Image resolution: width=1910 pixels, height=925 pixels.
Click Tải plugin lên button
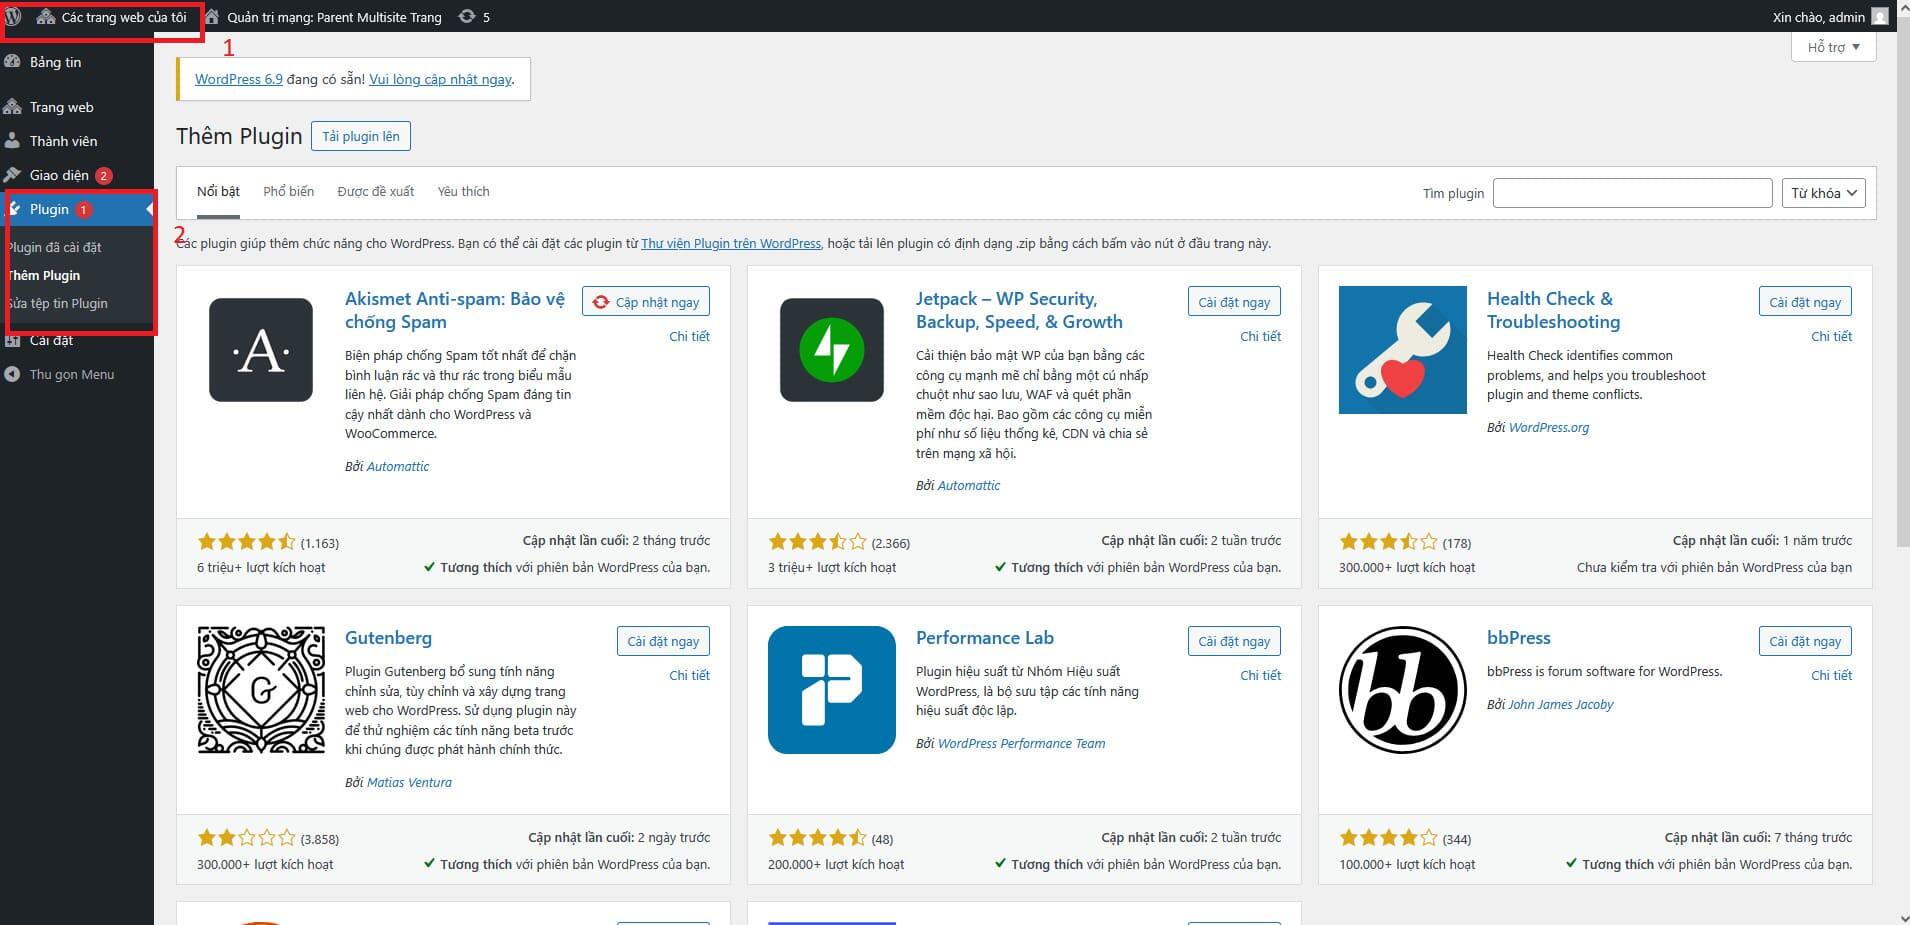coord(361,136)
